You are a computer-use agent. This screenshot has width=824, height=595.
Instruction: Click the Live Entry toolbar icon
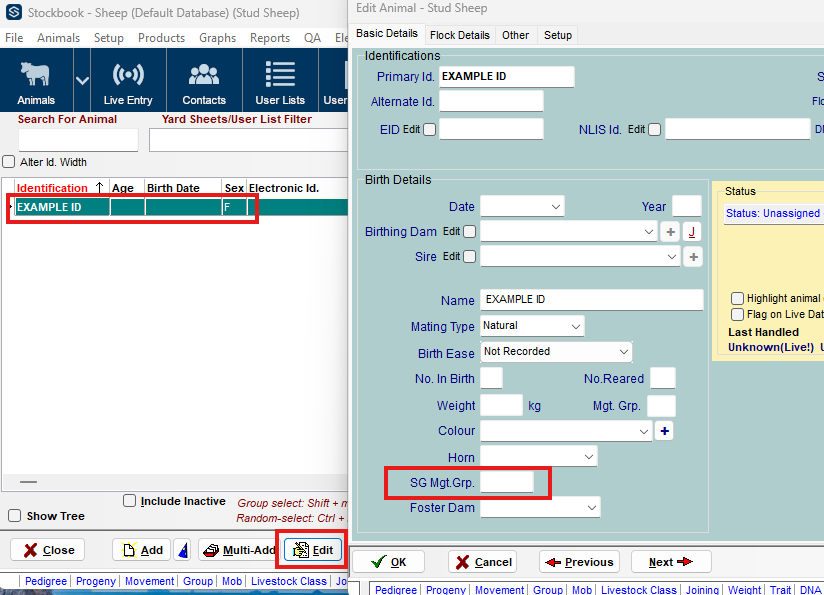128,82
